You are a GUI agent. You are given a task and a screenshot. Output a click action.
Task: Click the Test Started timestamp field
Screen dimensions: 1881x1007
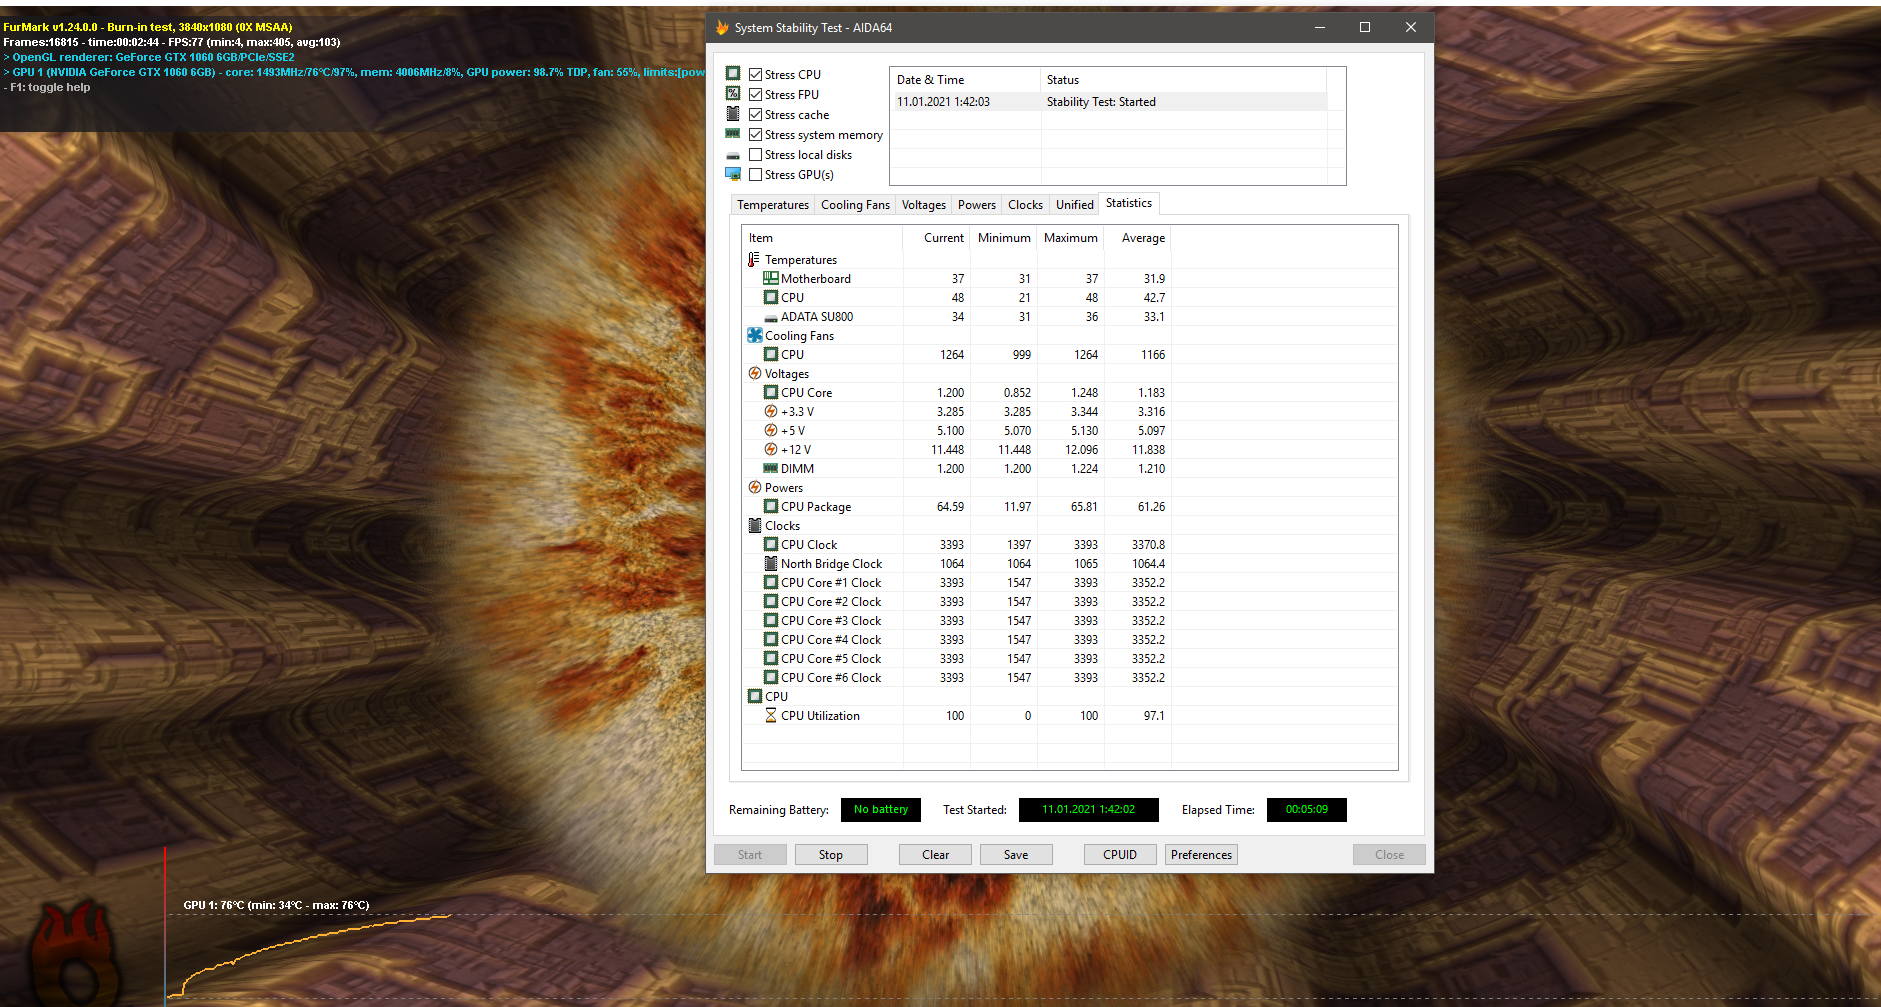pos(1089,810)
